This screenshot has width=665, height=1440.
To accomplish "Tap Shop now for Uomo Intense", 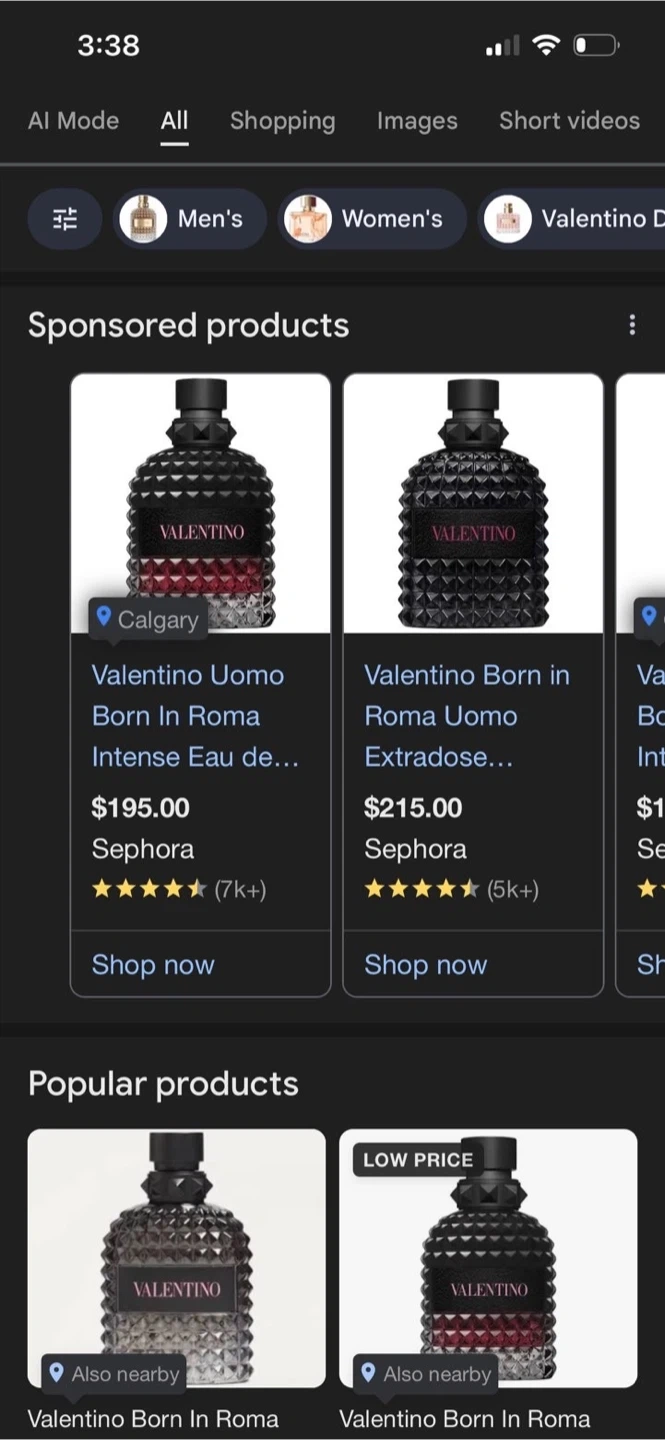I will [153, 965].
